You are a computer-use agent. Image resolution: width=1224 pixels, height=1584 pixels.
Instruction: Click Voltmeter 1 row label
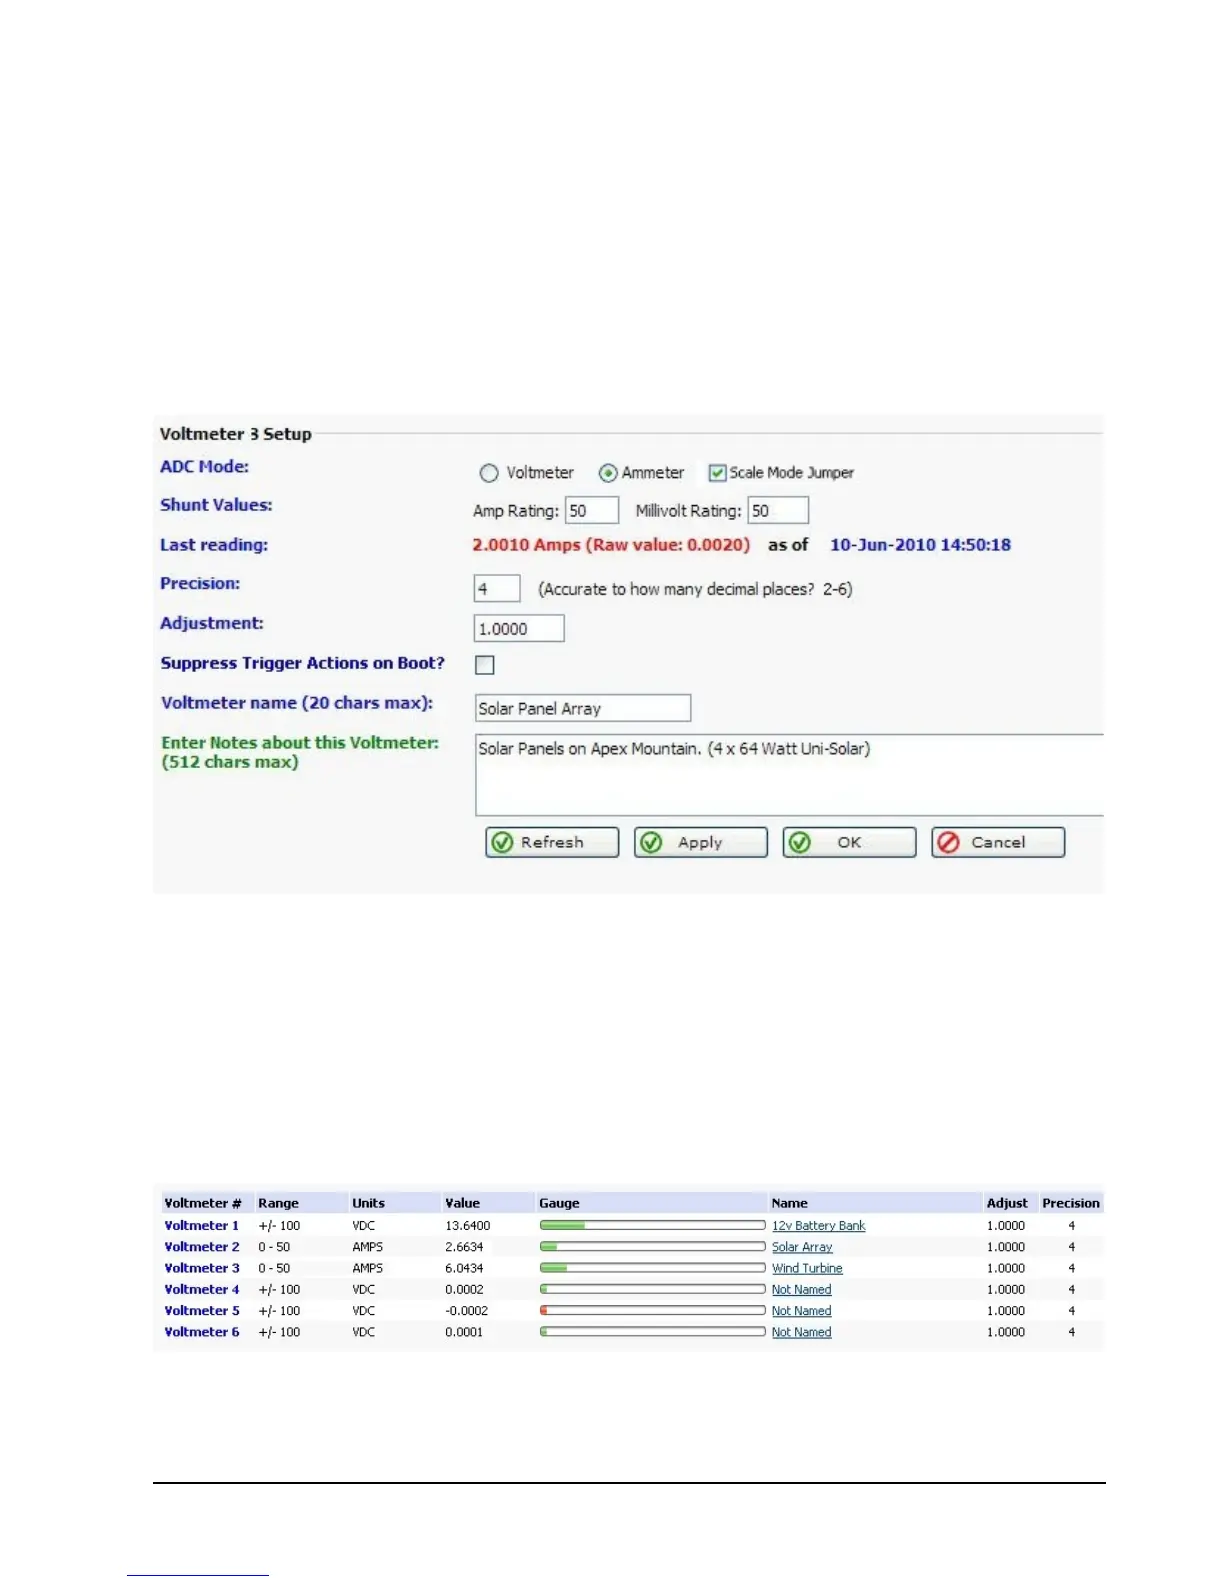click(x=202, y=1226)
